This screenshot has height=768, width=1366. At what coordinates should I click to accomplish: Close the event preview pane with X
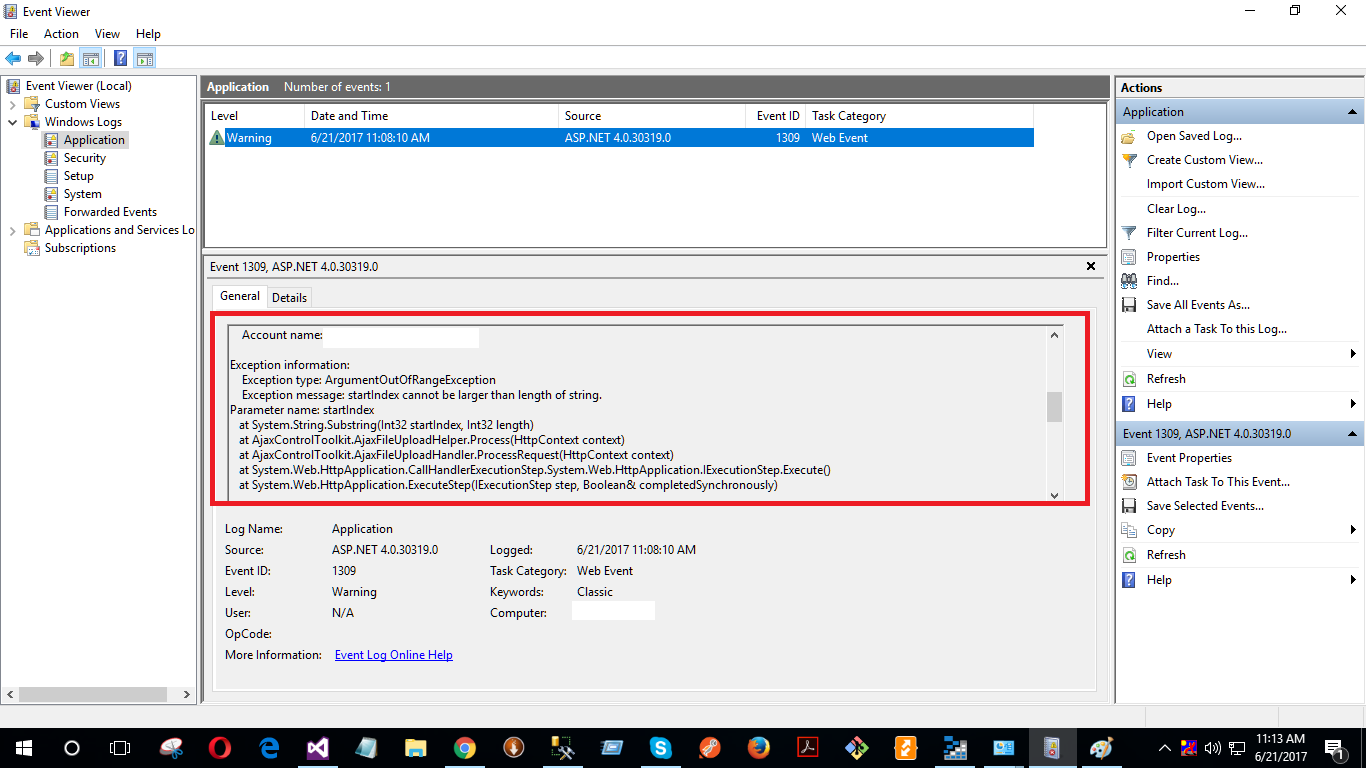(1091, 267)
